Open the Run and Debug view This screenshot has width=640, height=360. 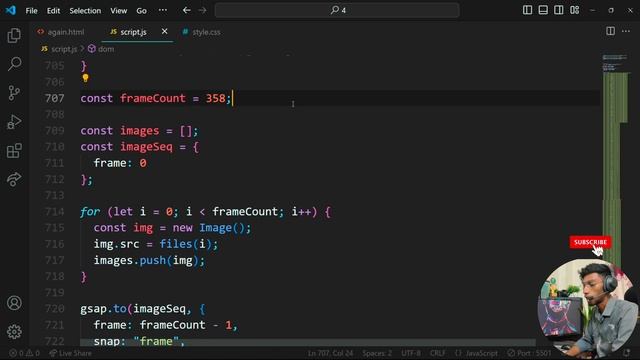pyautogui.click(x=14, y=122)
